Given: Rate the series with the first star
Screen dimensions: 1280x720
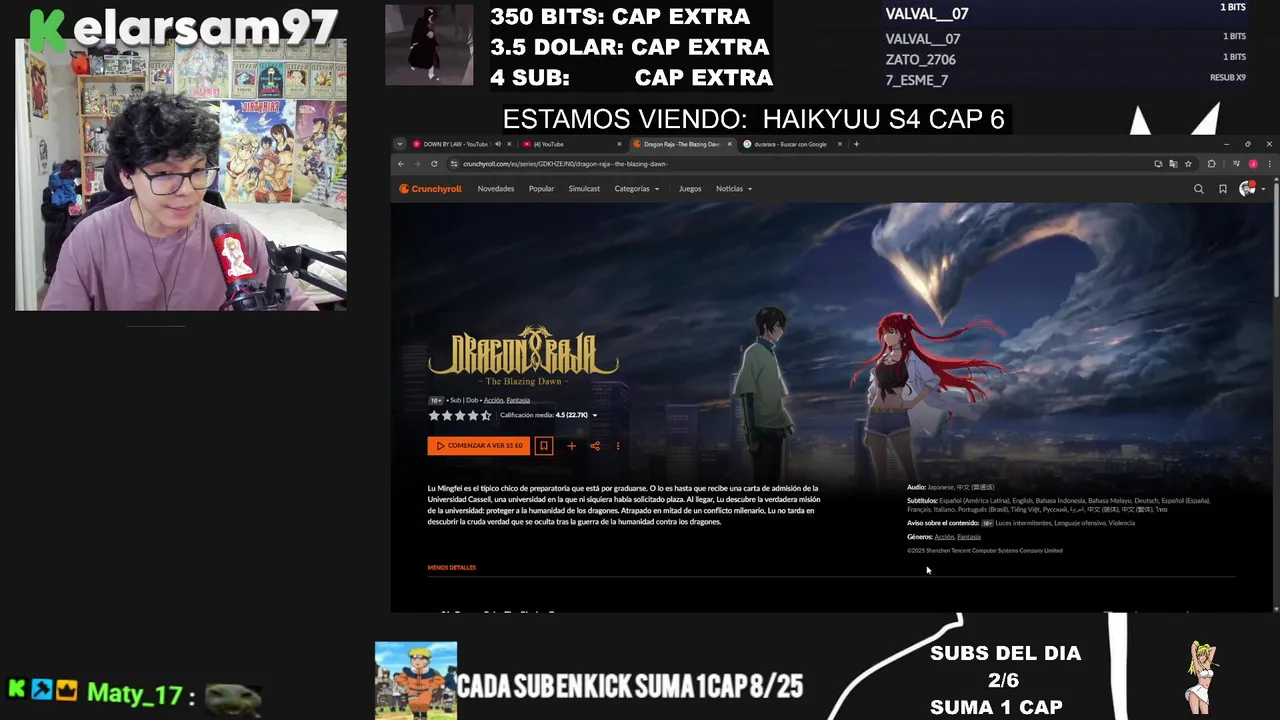Looking at the screenshot, I should click(434, 416).
